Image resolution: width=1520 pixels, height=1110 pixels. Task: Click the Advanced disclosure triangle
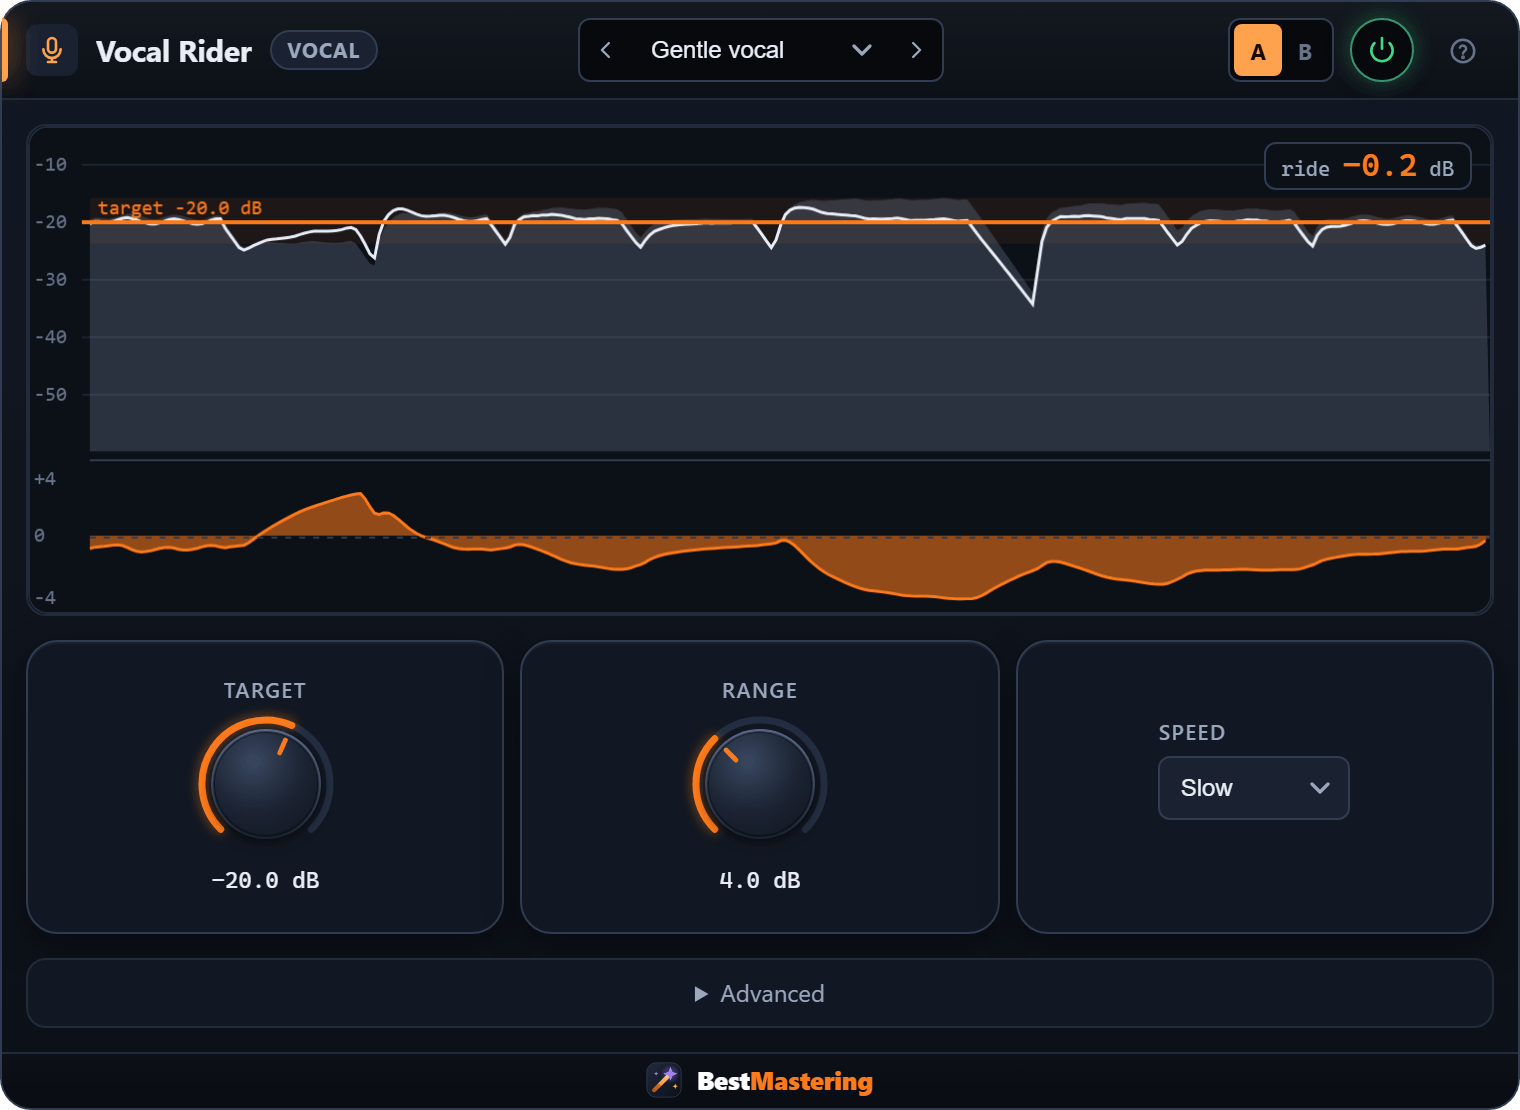[701, 994]
